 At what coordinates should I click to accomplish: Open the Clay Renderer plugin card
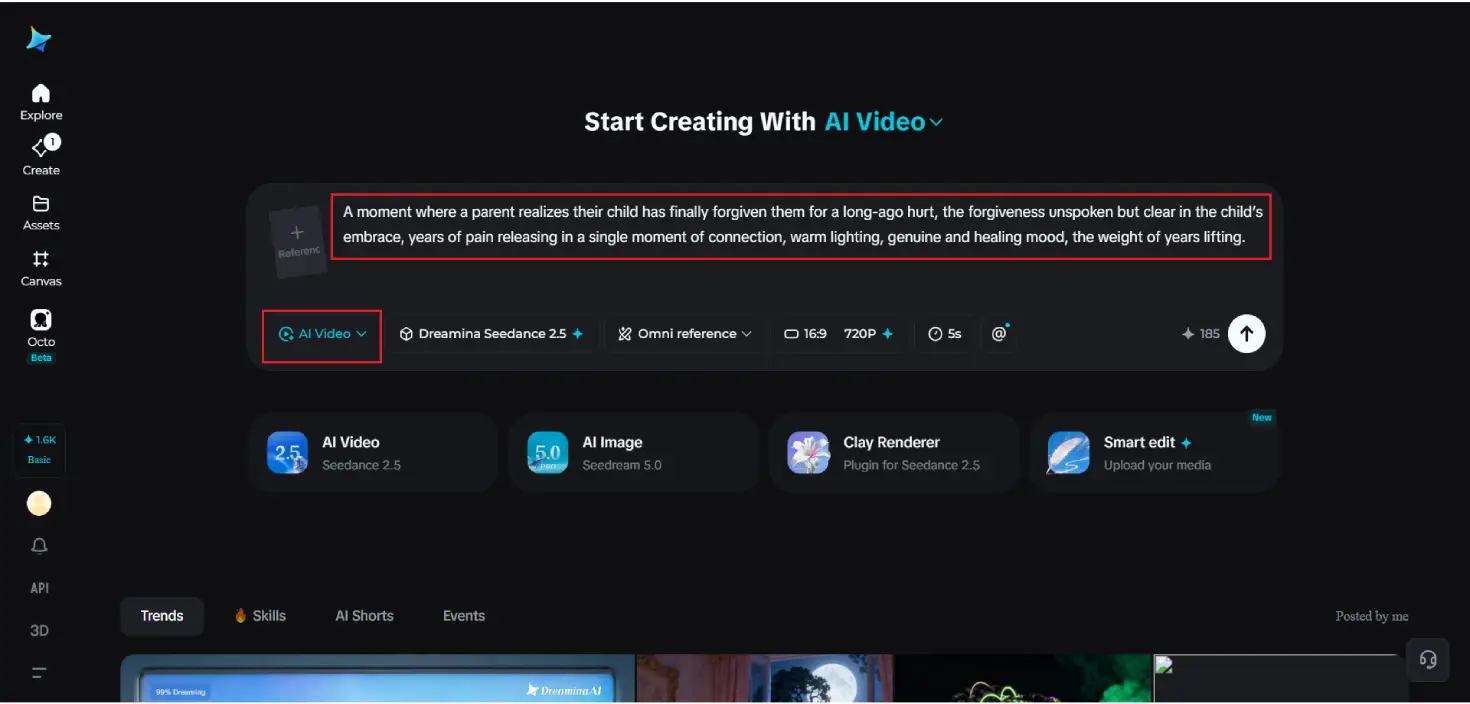pyautogui.click(x=894, y=453)
